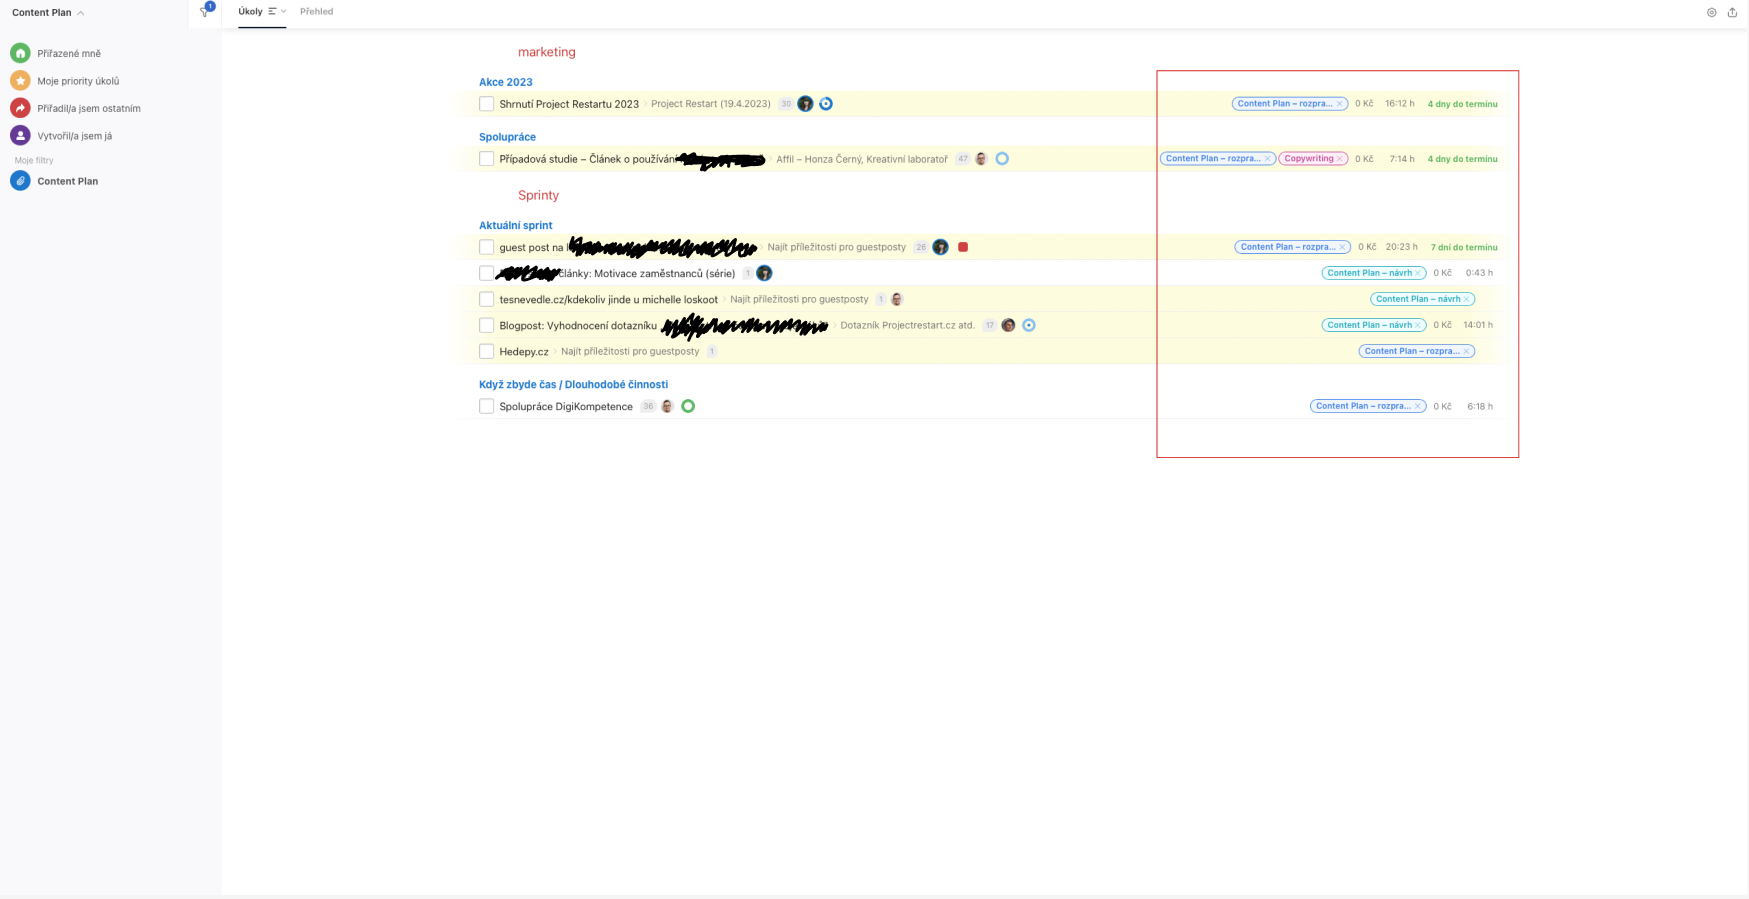Image resolution: width=1749 pixels, height=899 pixels.
Task: Click the red arrow icon for Přiřadil/a jsem ostatním
Action: [20, 108]
